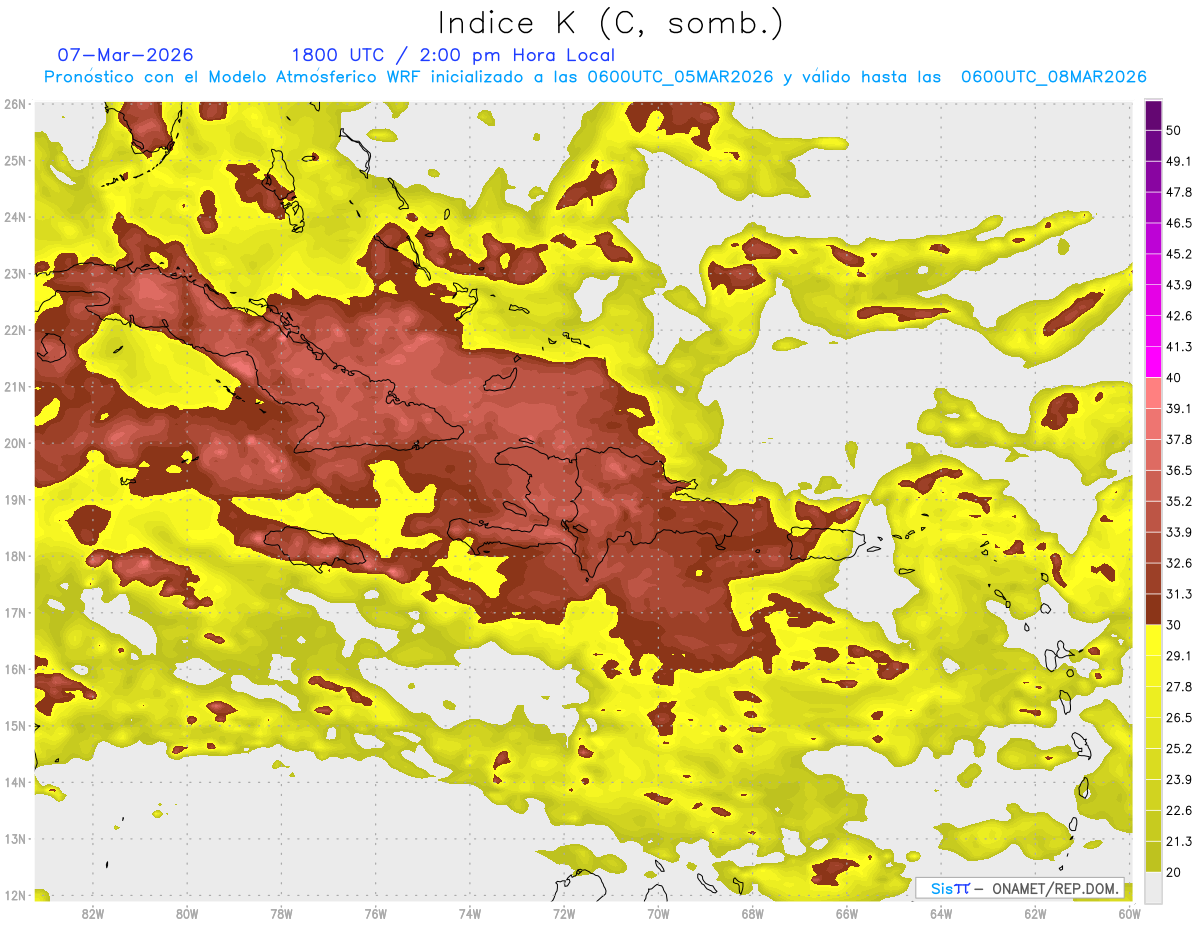This screenshot has width=1200, height=927.
Task: Click the '68W' longitude label
Action: (752, 914)
